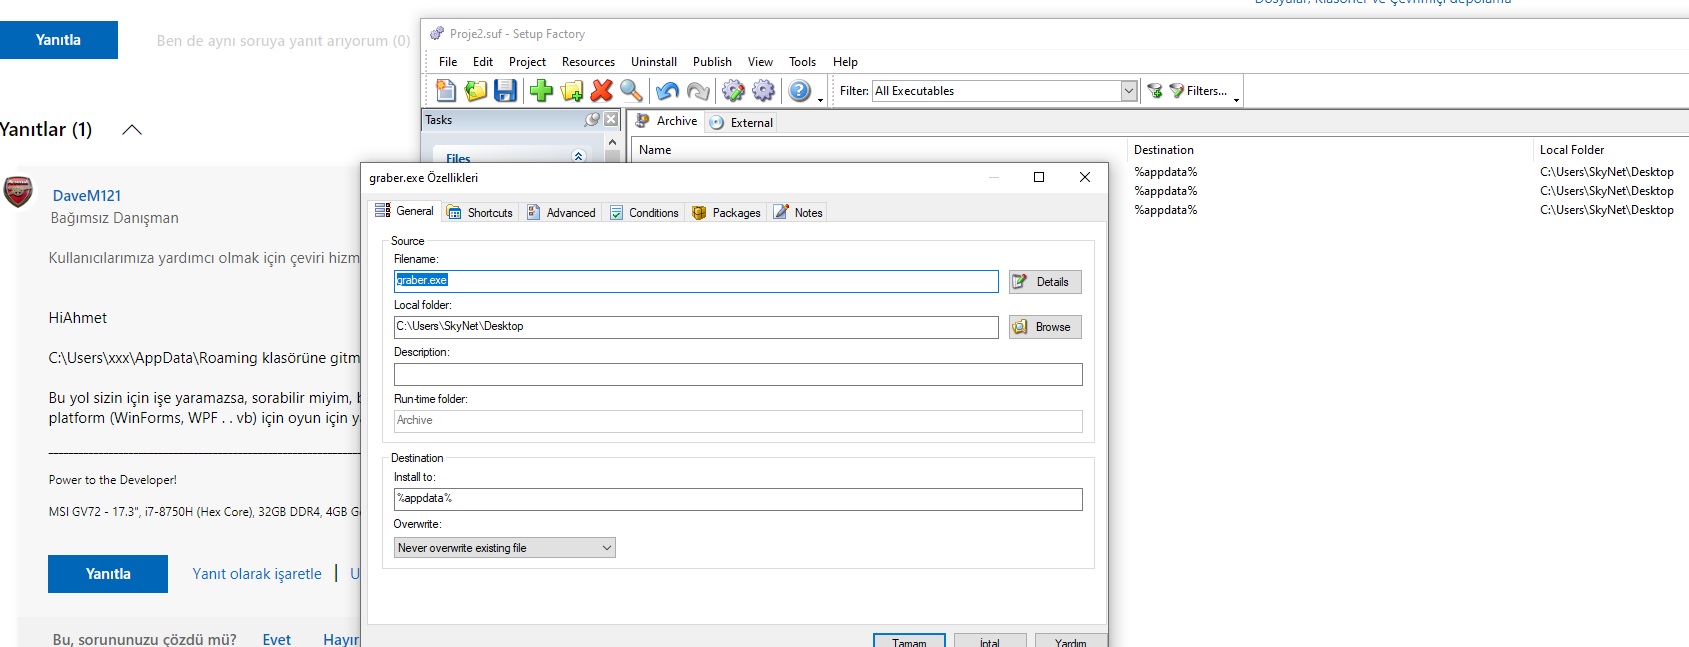Image resolution: width=1689 pixels, height=647 pixels.
Task: Open the Tools menu
Action: (x=802, y=62)
